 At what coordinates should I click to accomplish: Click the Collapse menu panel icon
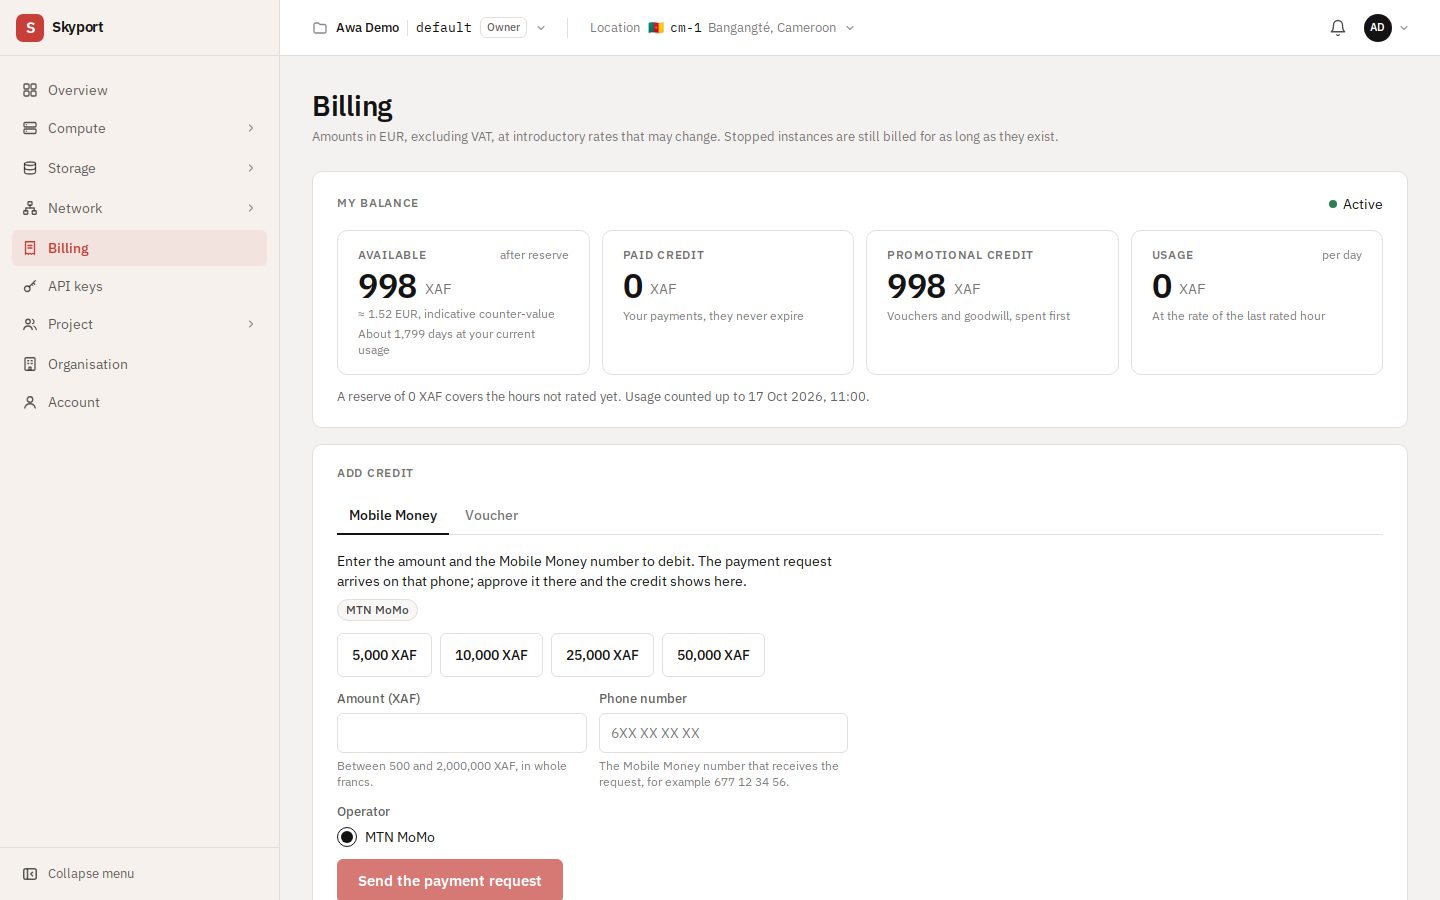click(30, 874)
